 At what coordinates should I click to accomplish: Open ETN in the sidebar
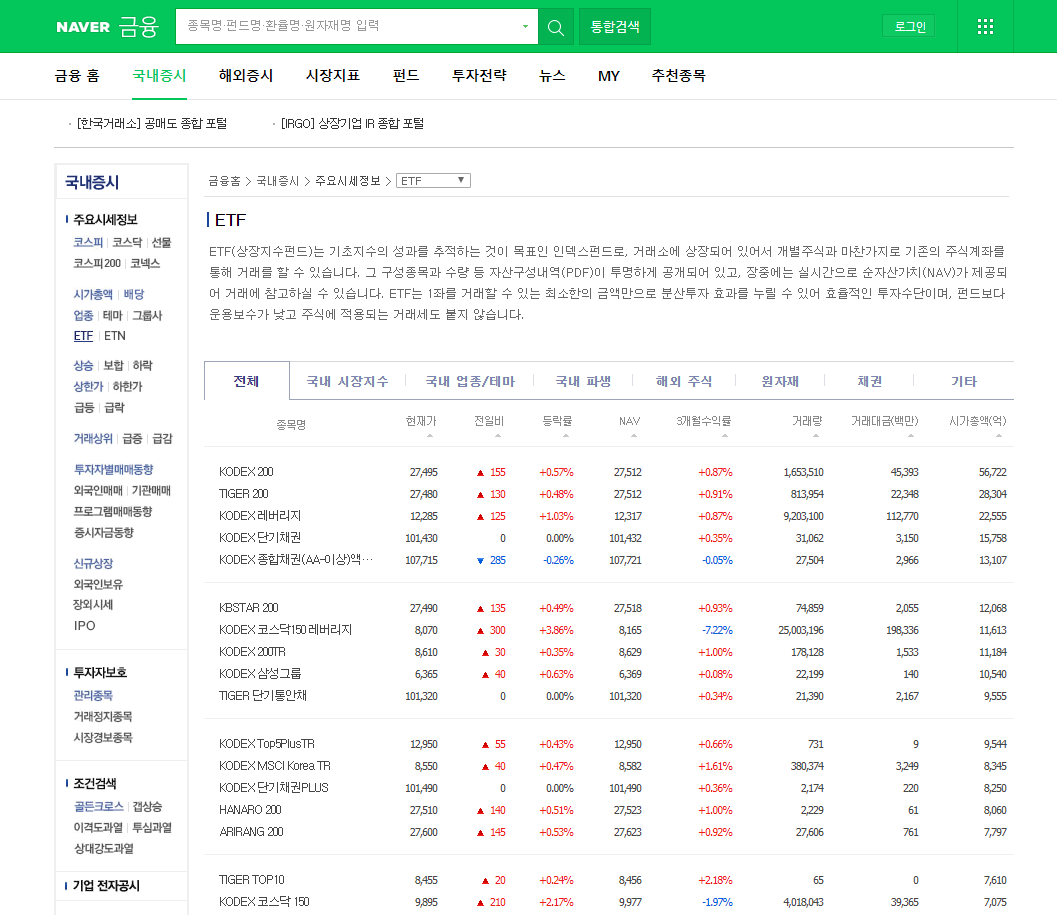pyautogui.click(x=115, y=336)
